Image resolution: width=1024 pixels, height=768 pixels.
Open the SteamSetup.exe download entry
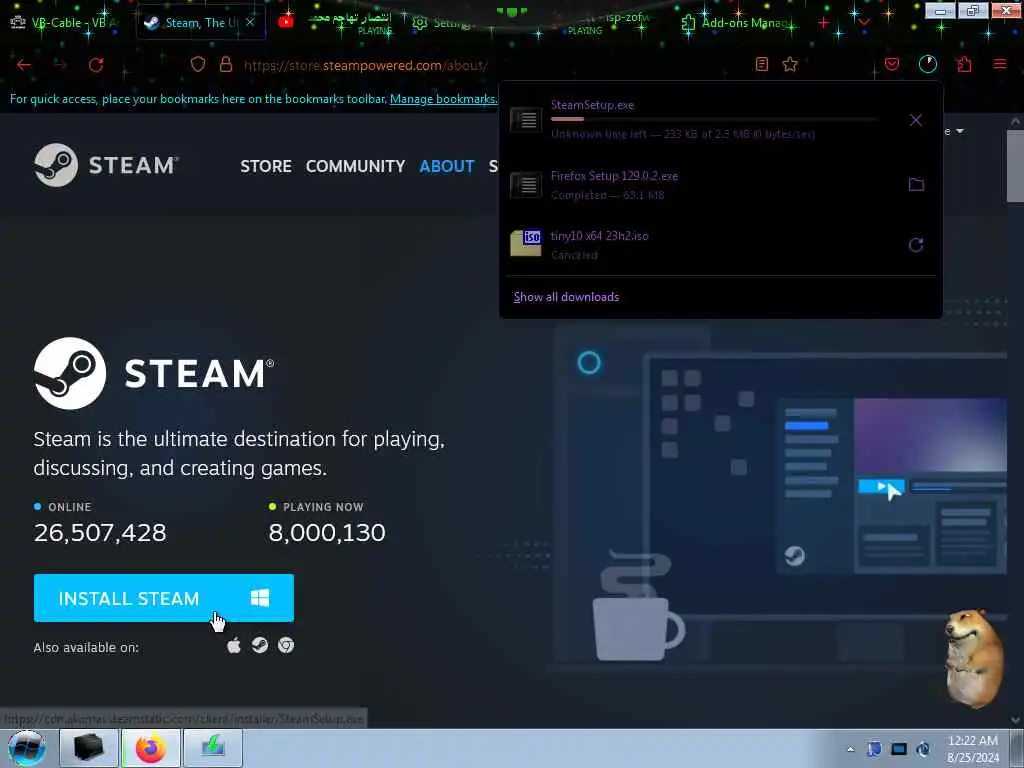click(x=705, y=120)
